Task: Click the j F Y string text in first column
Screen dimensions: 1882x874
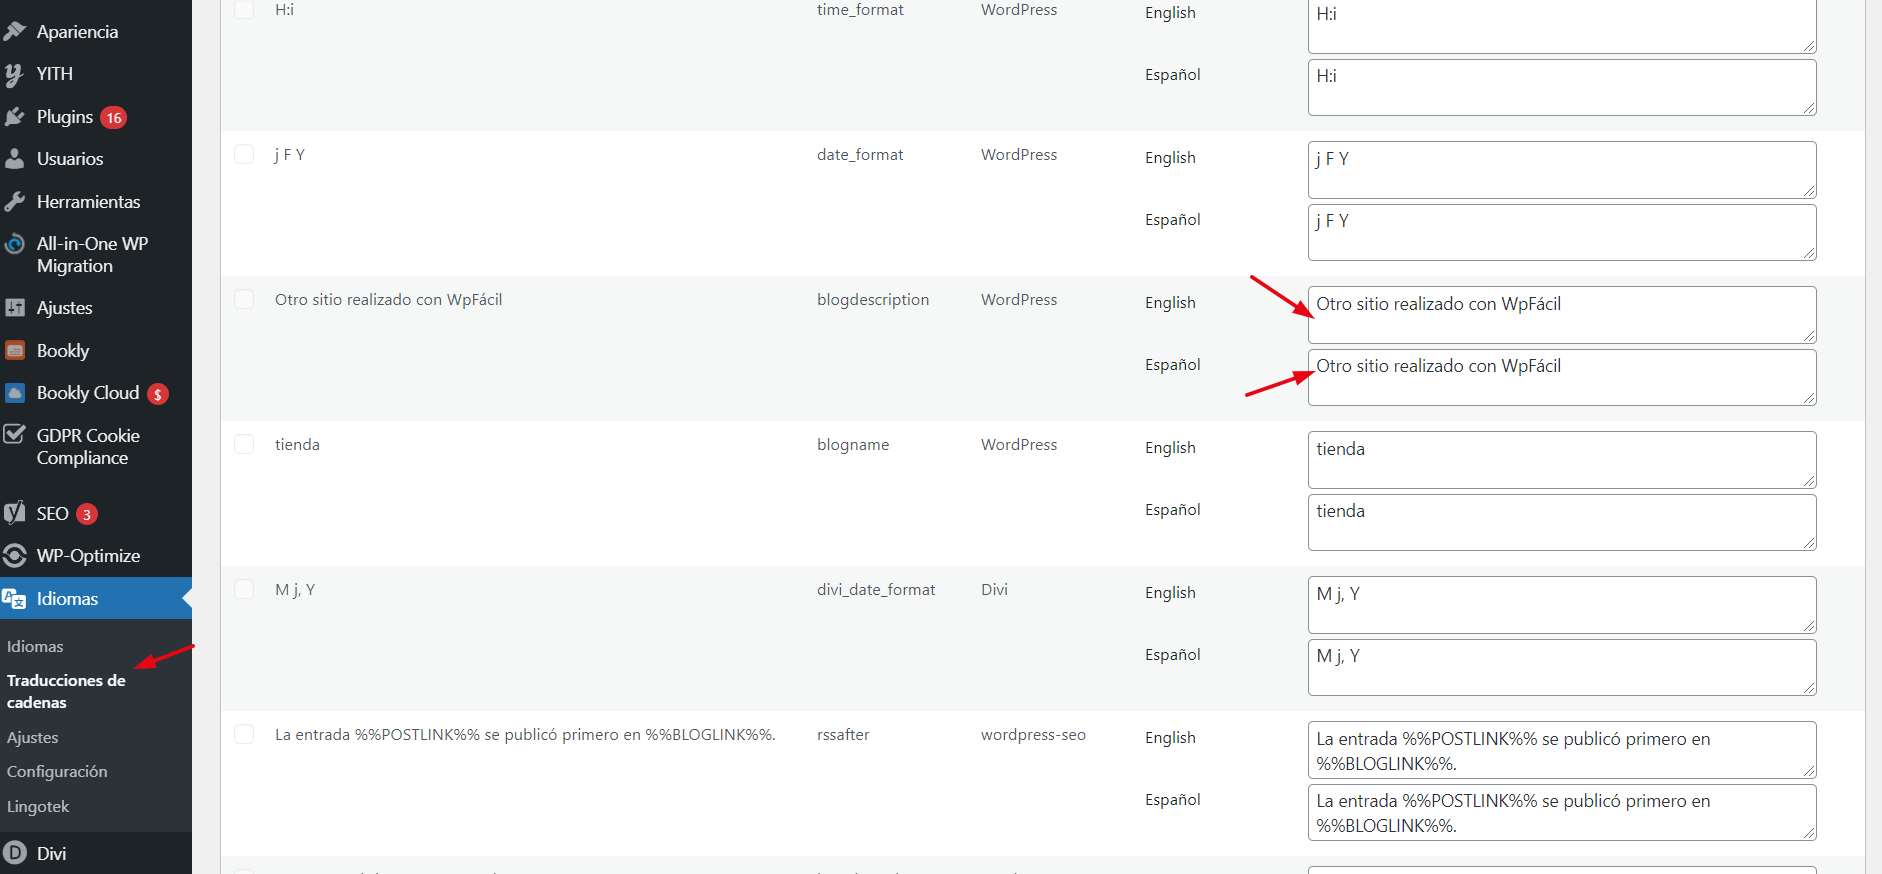Action: tap(290, 155)
